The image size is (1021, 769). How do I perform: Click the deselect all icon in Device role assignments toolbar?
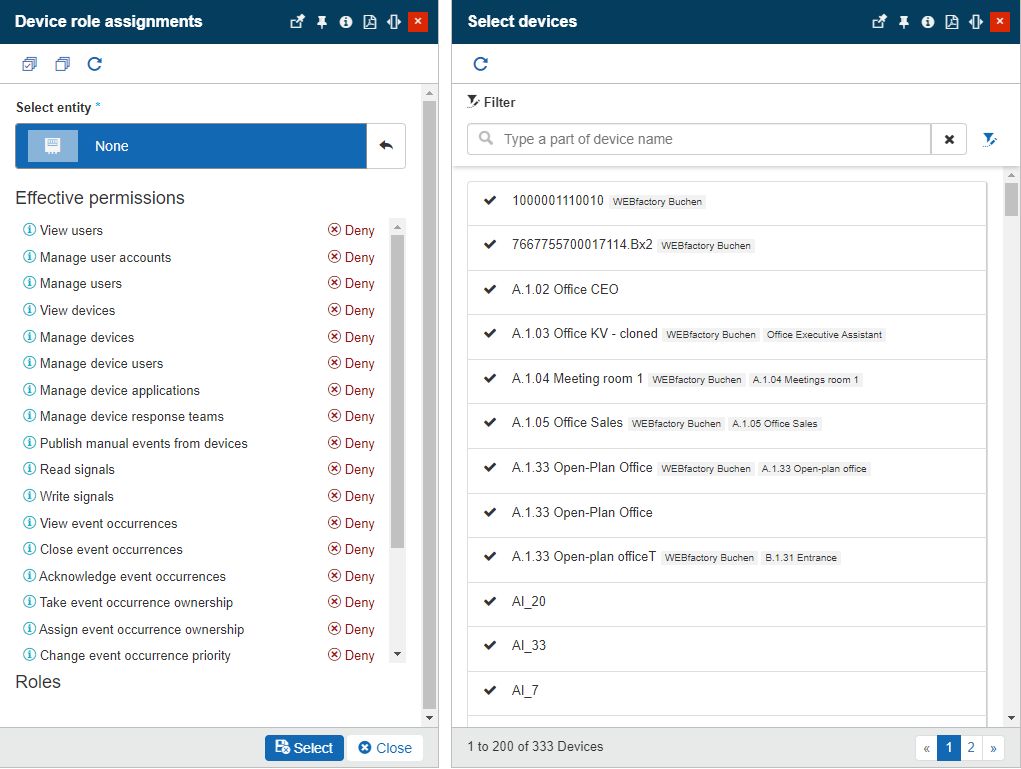62,64
